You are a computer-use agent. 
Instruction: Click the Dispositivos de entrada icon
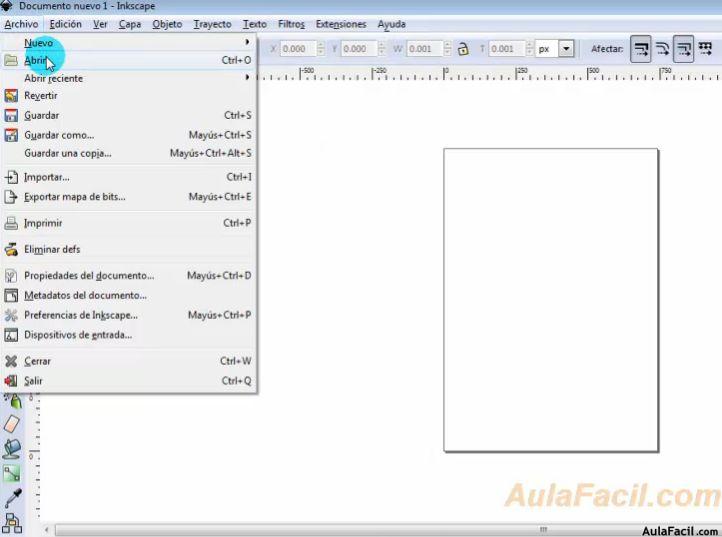click(x=11, y=335)
